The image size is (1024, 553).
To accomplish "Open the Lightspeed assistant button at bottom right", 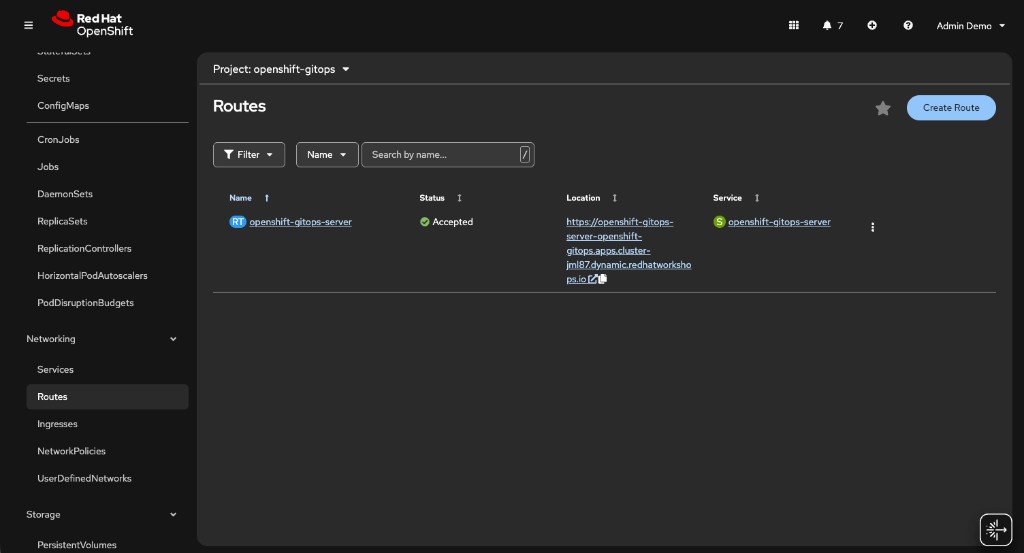I will pyautogui.click(x=996, y=529).
